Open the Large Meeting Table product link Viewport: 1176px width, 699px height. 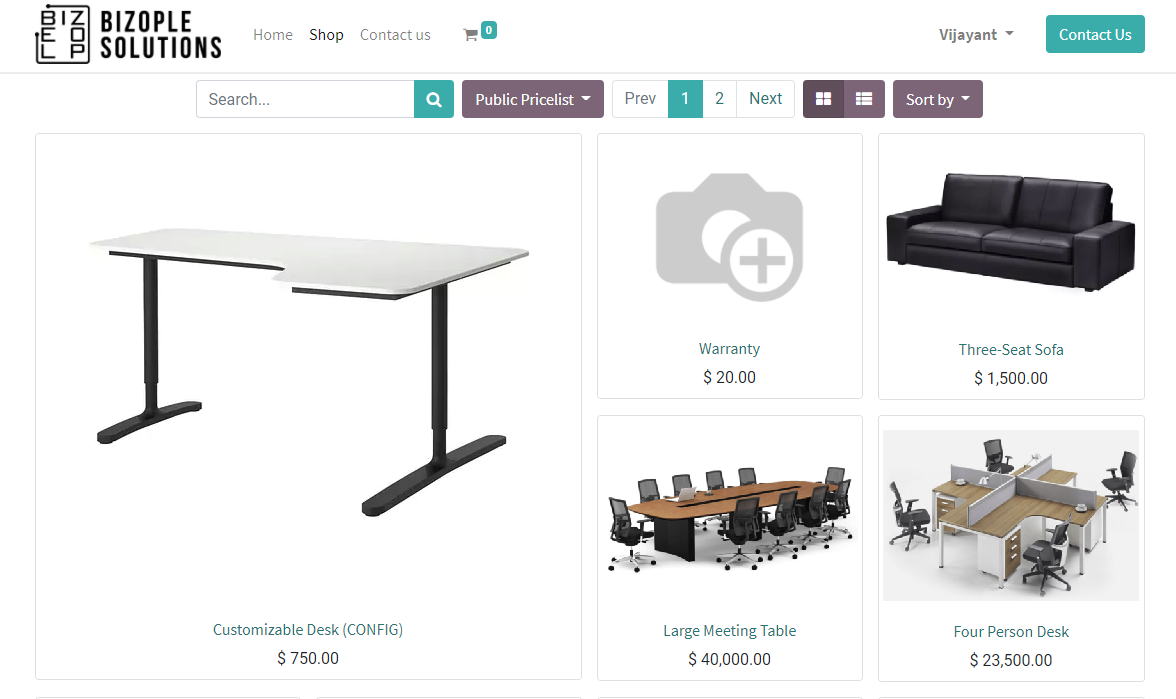click(730, 631)
